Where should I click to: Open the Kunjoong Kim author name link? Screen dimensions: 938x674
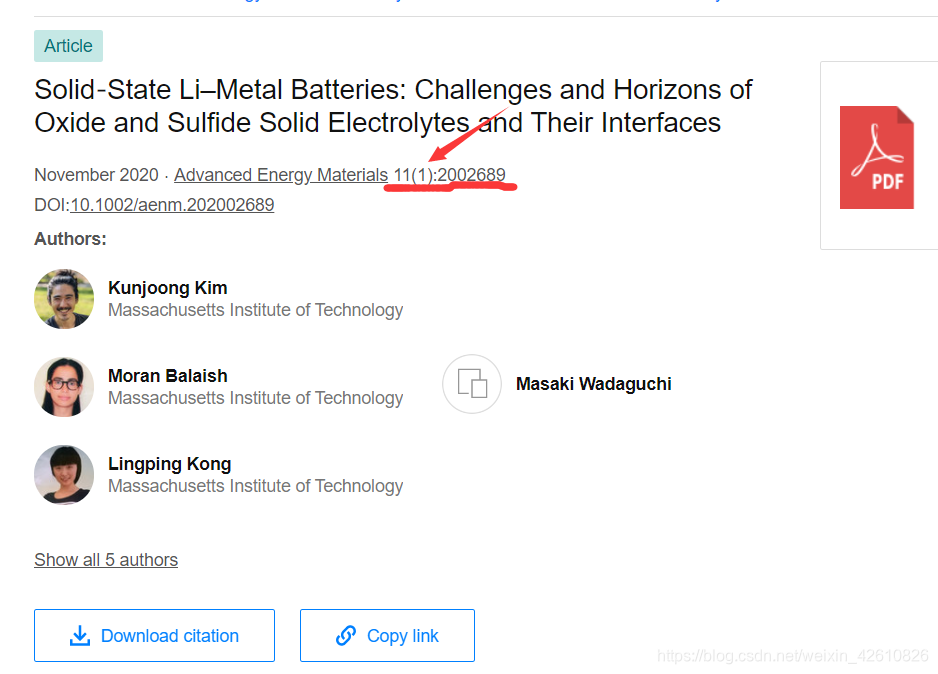pos(168,288)
